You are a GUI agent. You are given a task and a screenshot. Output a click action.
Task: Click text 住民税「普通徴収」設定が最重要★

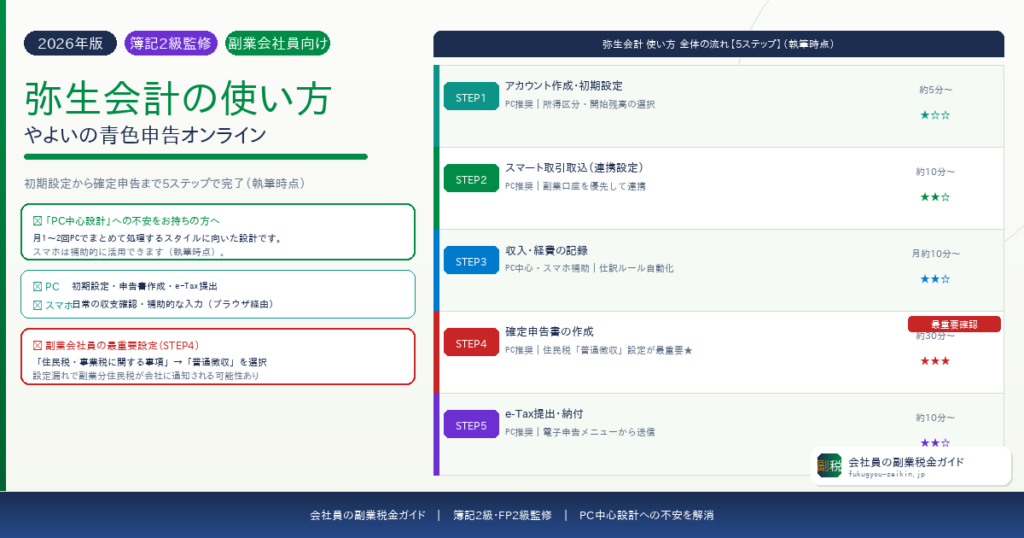tap(617, 351)
